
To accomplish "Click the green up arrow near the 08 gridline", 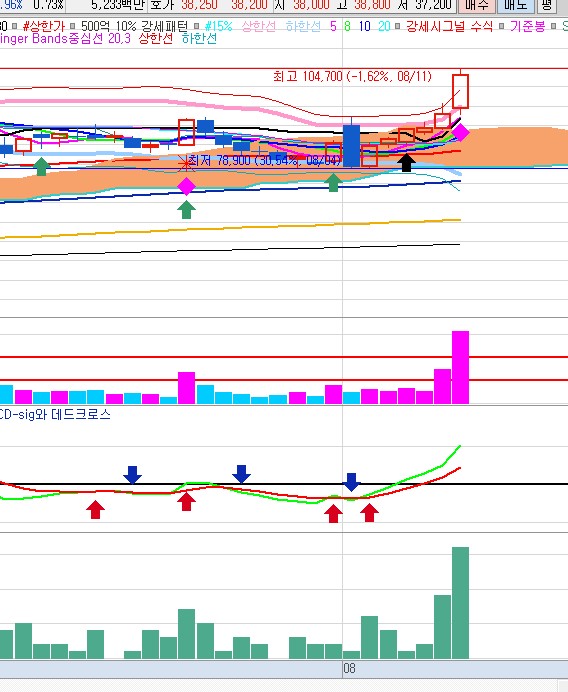I will coord(334,182).
